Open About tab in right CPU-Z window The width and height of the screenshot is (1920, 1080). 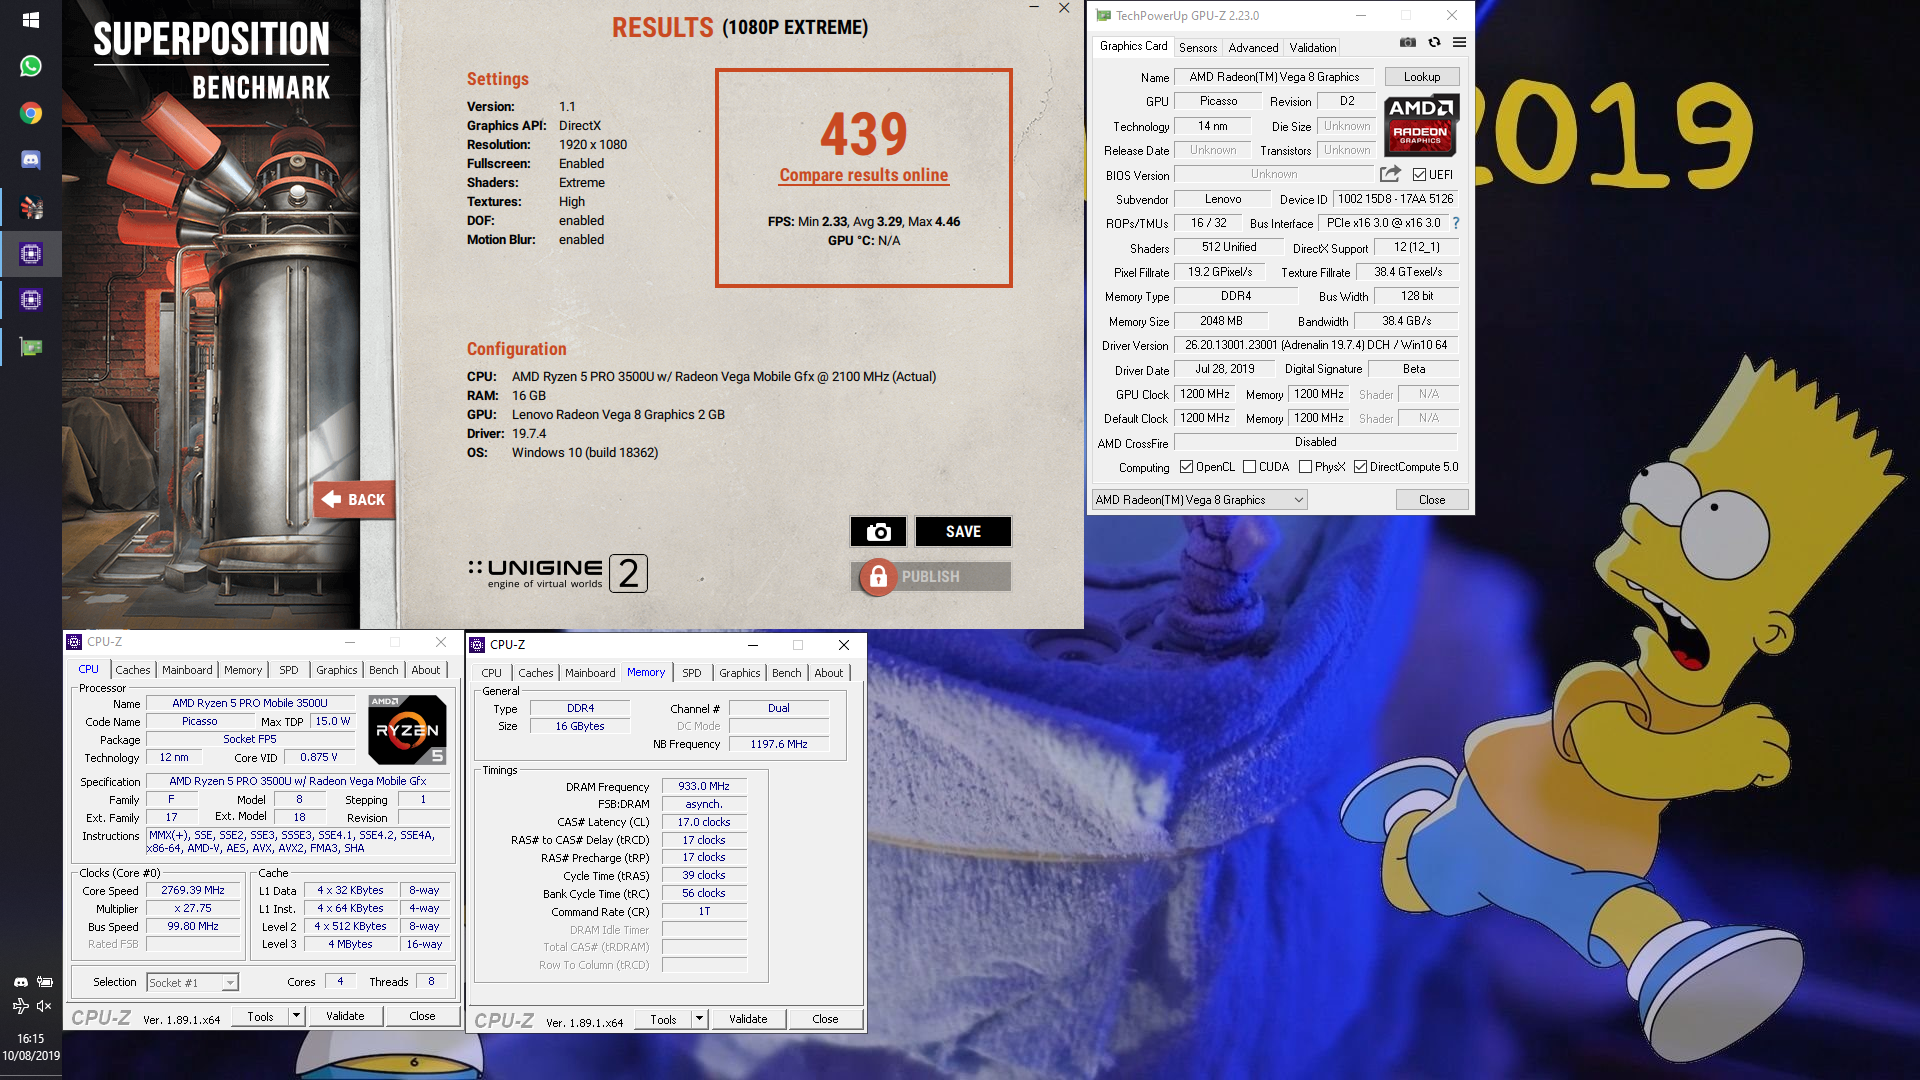[828, 673]
